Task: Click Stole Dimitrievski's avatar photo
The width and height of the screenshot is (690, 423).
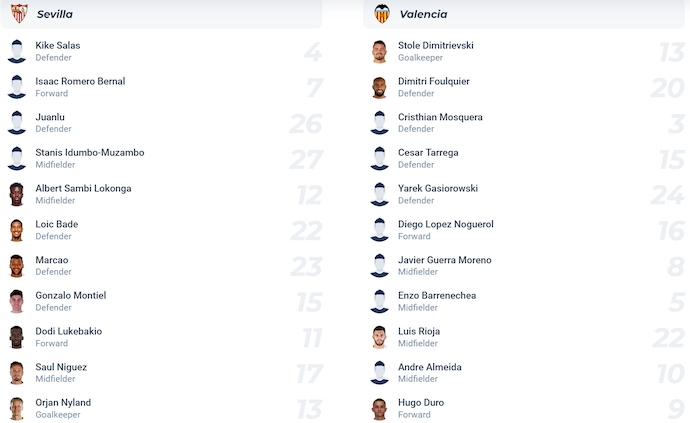Action: coord(379,52)
